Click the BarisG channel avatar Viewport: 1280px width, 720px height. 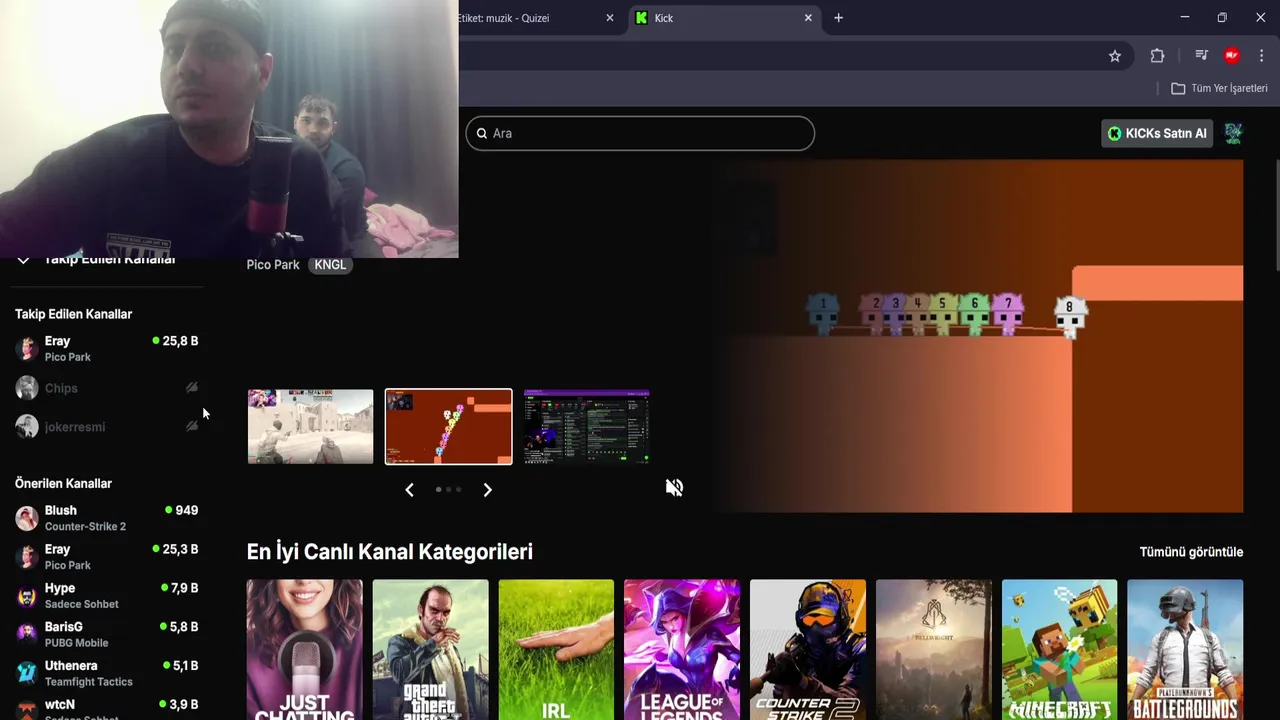27,635
